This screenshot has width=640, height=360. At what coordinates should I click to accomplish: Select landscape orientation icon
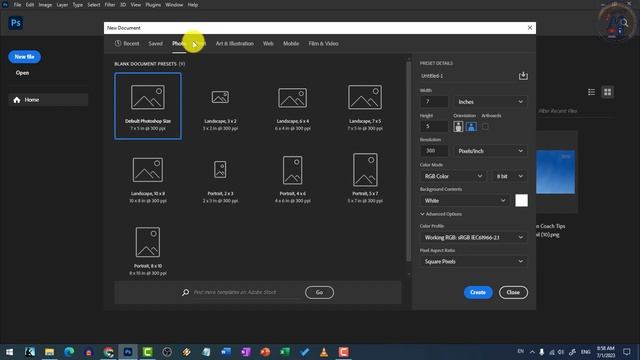(x=471, y=127)
